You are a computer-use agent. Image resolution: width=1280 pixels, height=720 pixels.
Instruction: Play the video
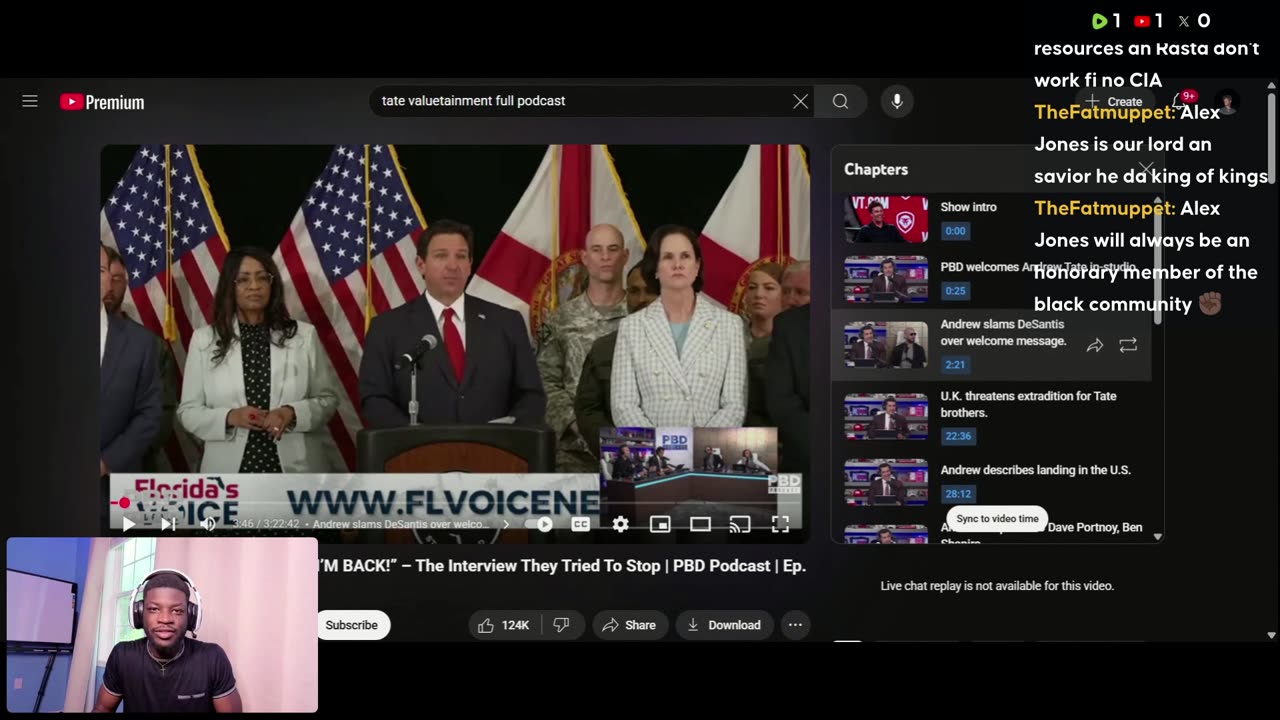[128, 524]
